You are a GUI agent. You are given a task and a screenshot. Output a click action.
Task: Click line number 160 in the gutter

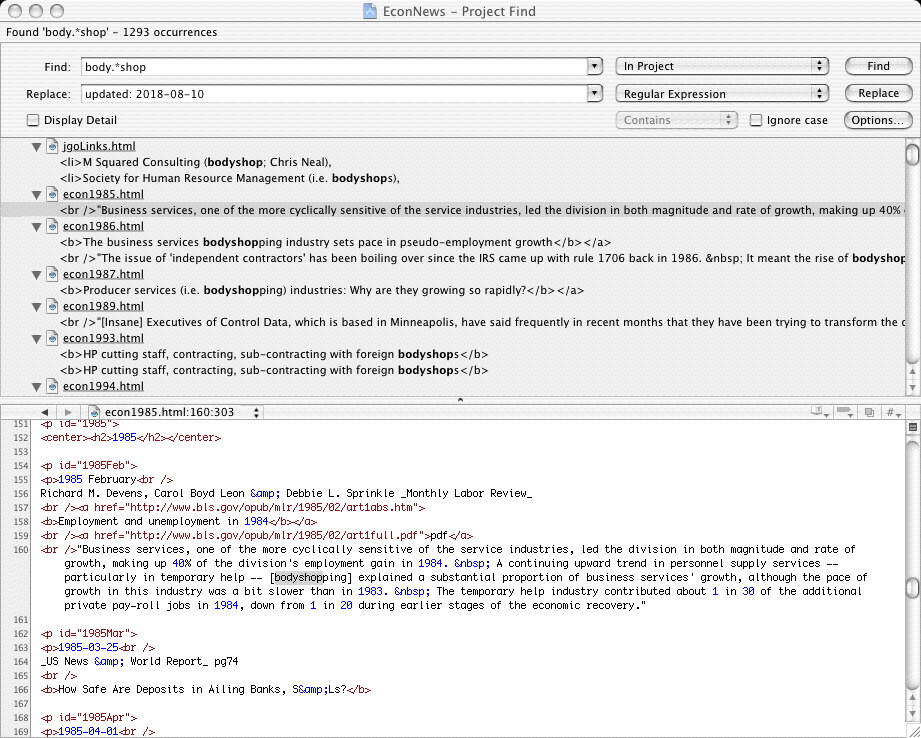(21, 550)
